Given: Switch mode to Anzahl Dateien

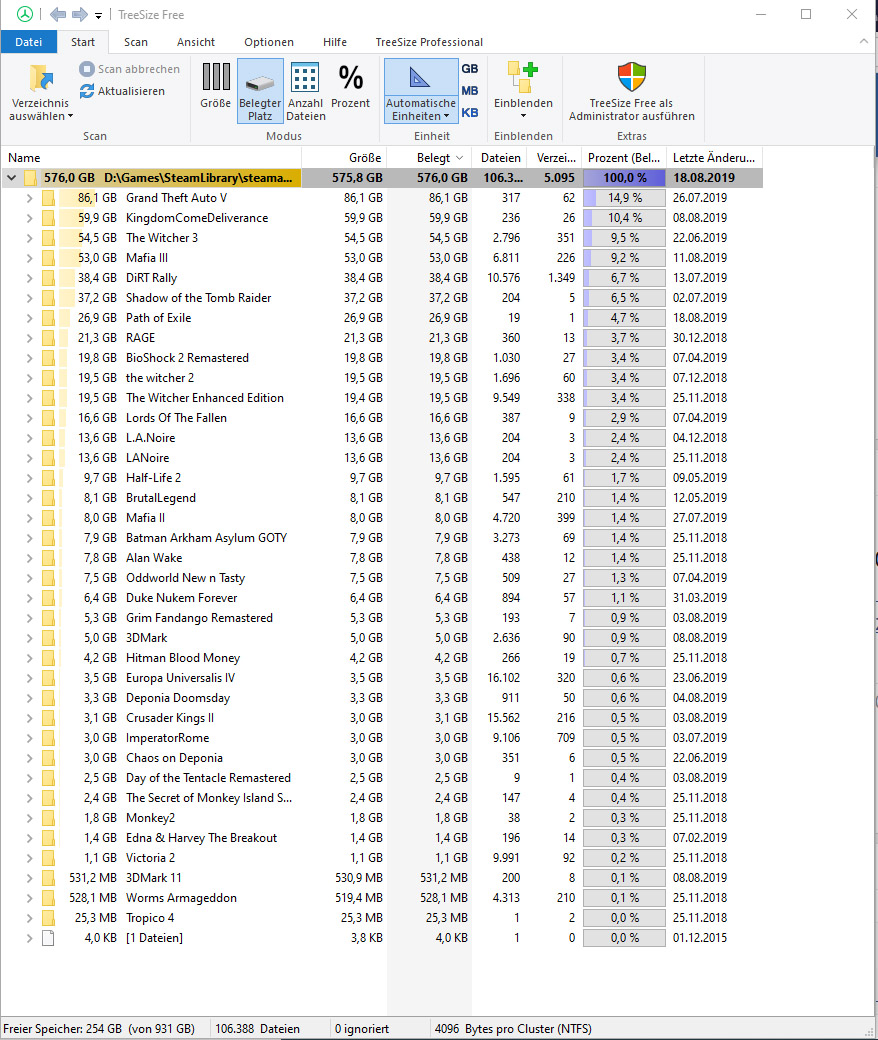Looking at the screenshot, I should click(305, 91).
